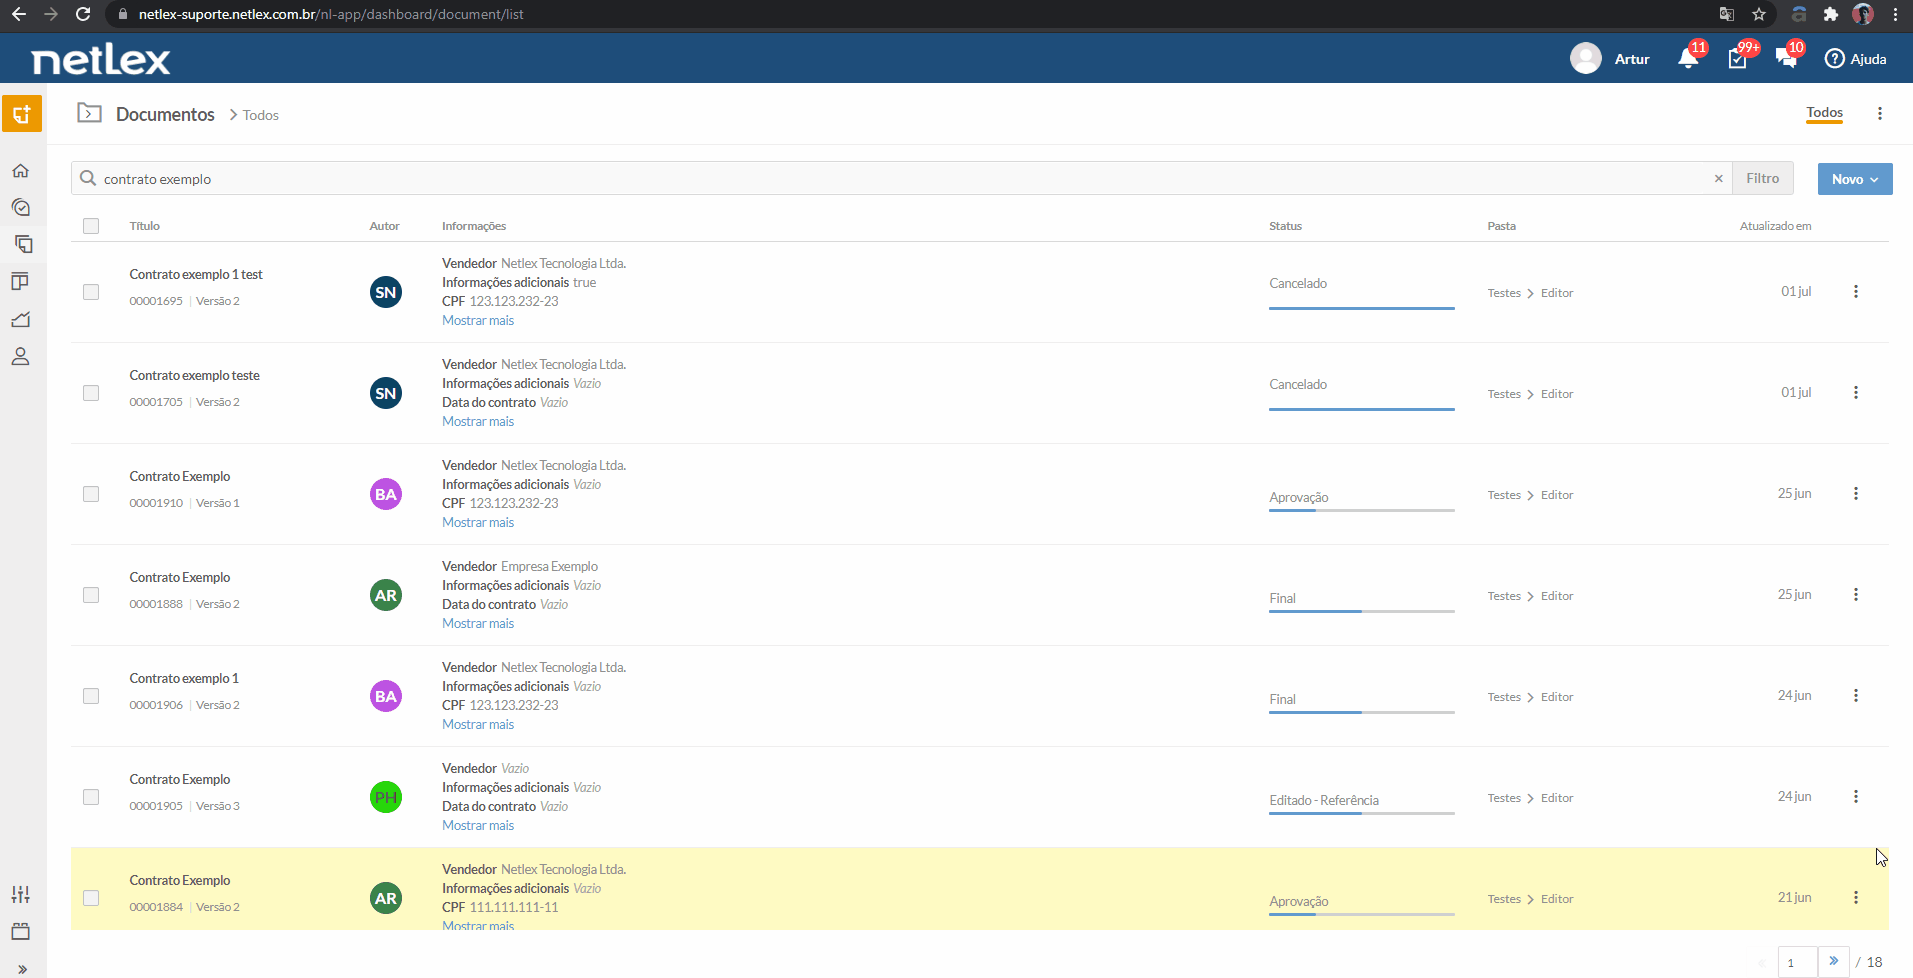Image resolution: width=1913 pixels, height=978 pixels.
Task: Check Contrato exemplo teste row
Action: (91, 393)
